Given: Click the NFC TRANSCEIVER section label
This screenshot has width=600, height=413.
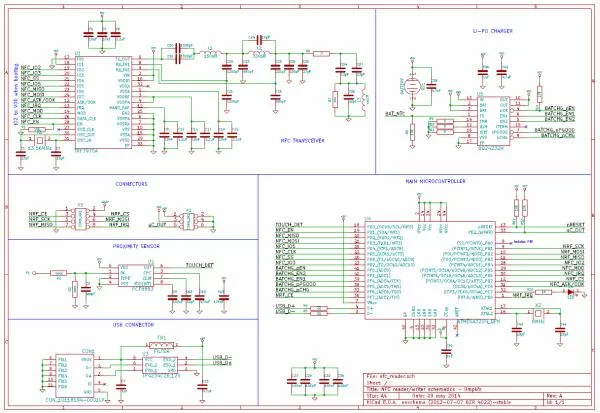Looking at the screenshot, I should 300,142.
